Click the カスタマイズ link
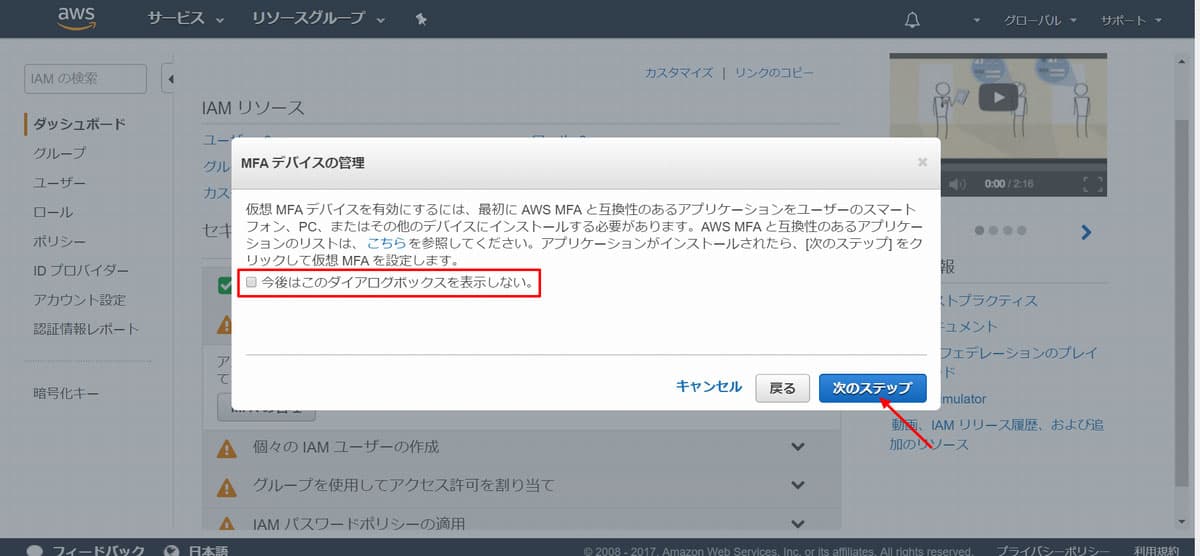This screenshot has width=1200, height=556. tap(679, 73)
